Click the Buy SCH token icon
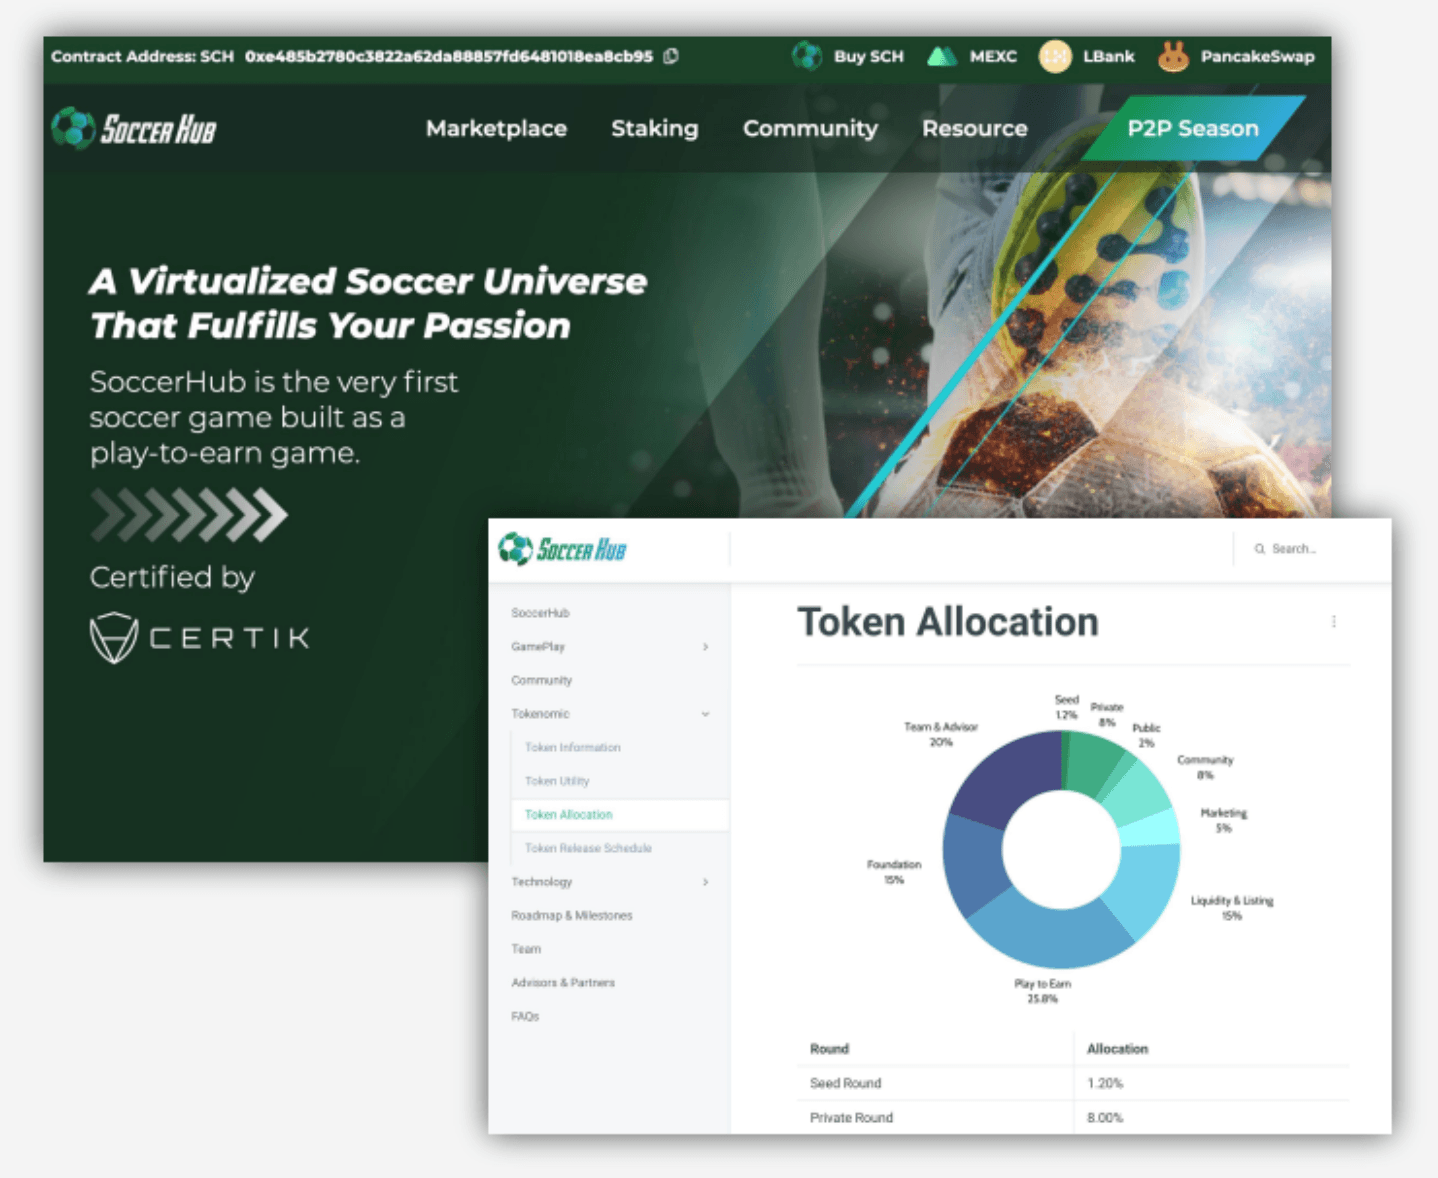1438x1178 pixels. pyautogui.click(x=807, y=56)
